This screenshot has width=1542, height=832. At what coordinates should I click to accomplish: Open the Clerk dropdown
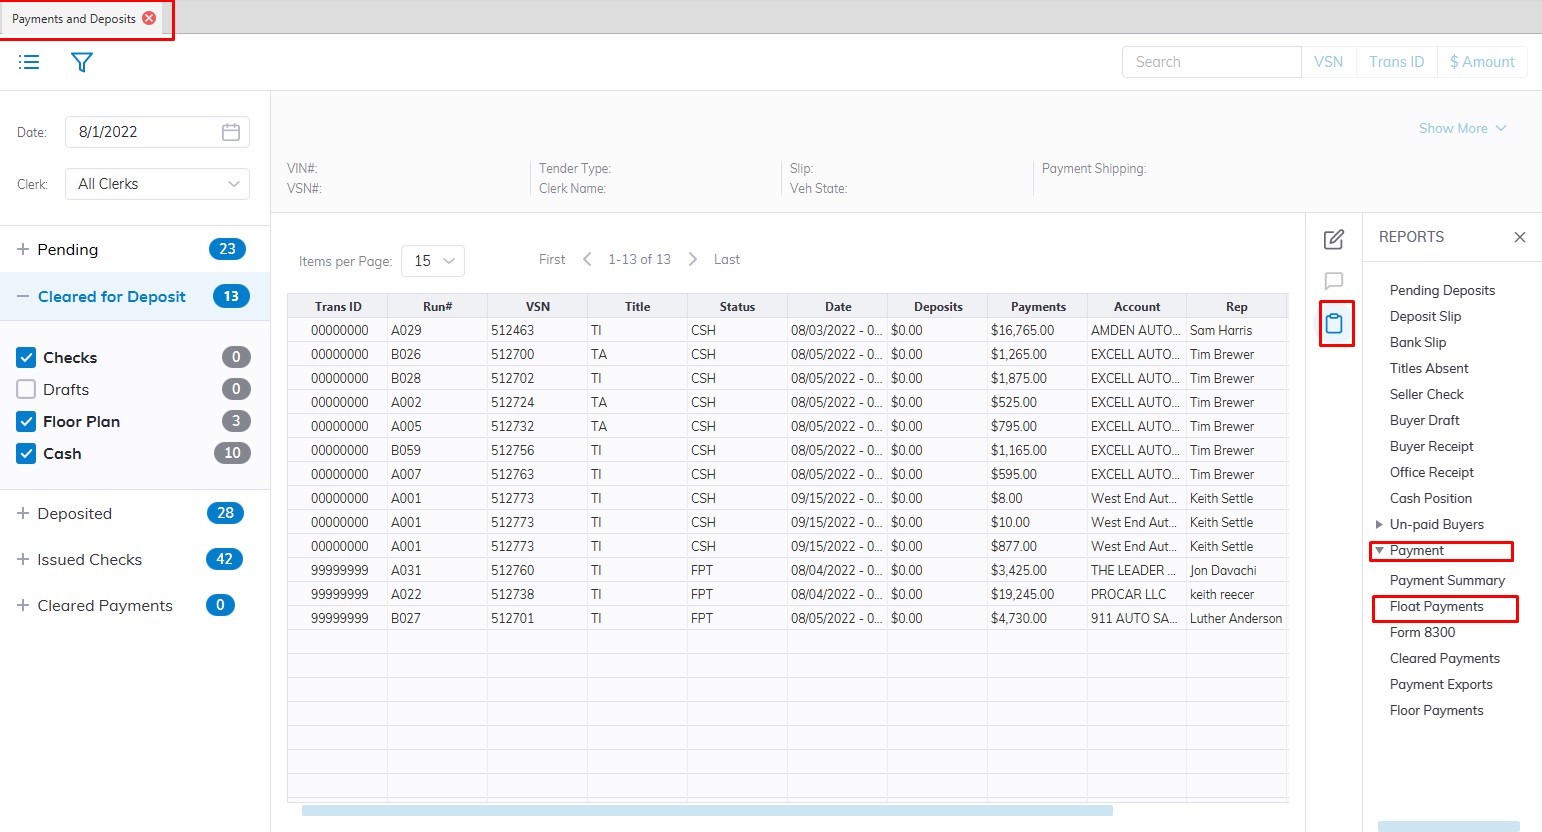(x=157, y=184)
